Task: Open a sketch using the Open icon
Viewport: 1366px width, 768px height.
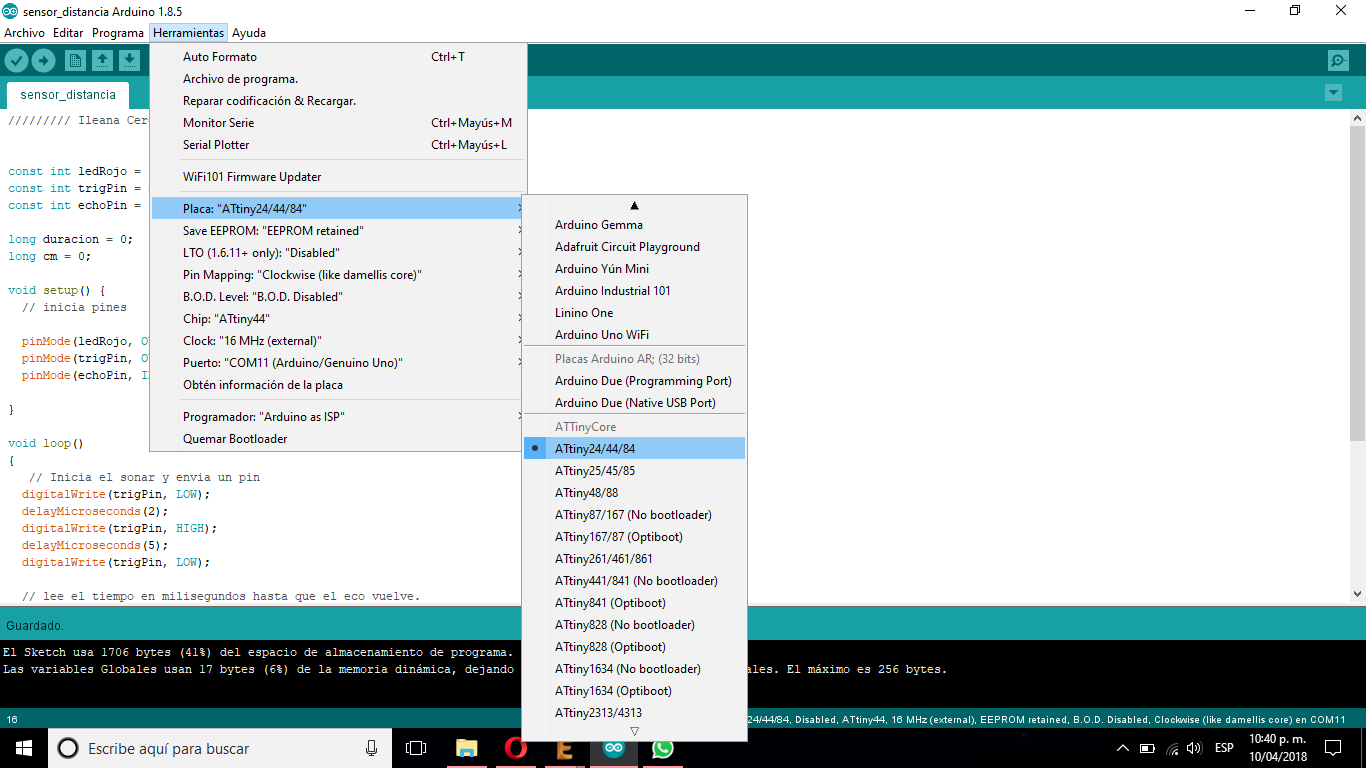Action: tap(102, 61)
